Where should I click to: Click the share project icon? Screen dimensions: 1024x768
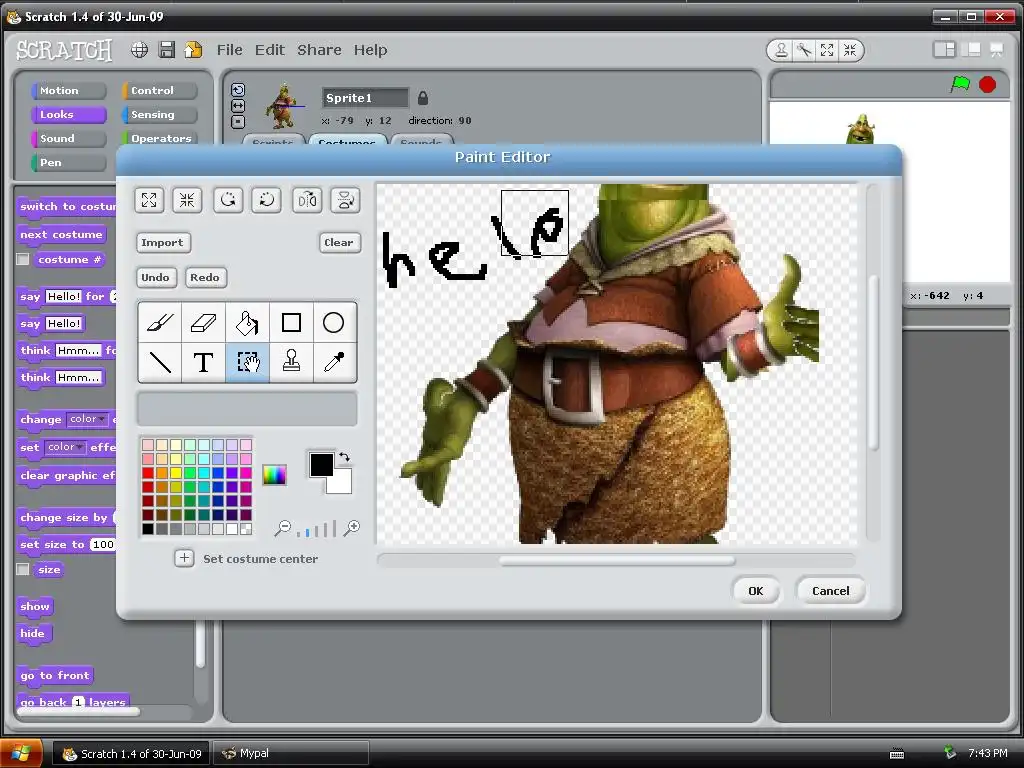(x=193, y=50)
